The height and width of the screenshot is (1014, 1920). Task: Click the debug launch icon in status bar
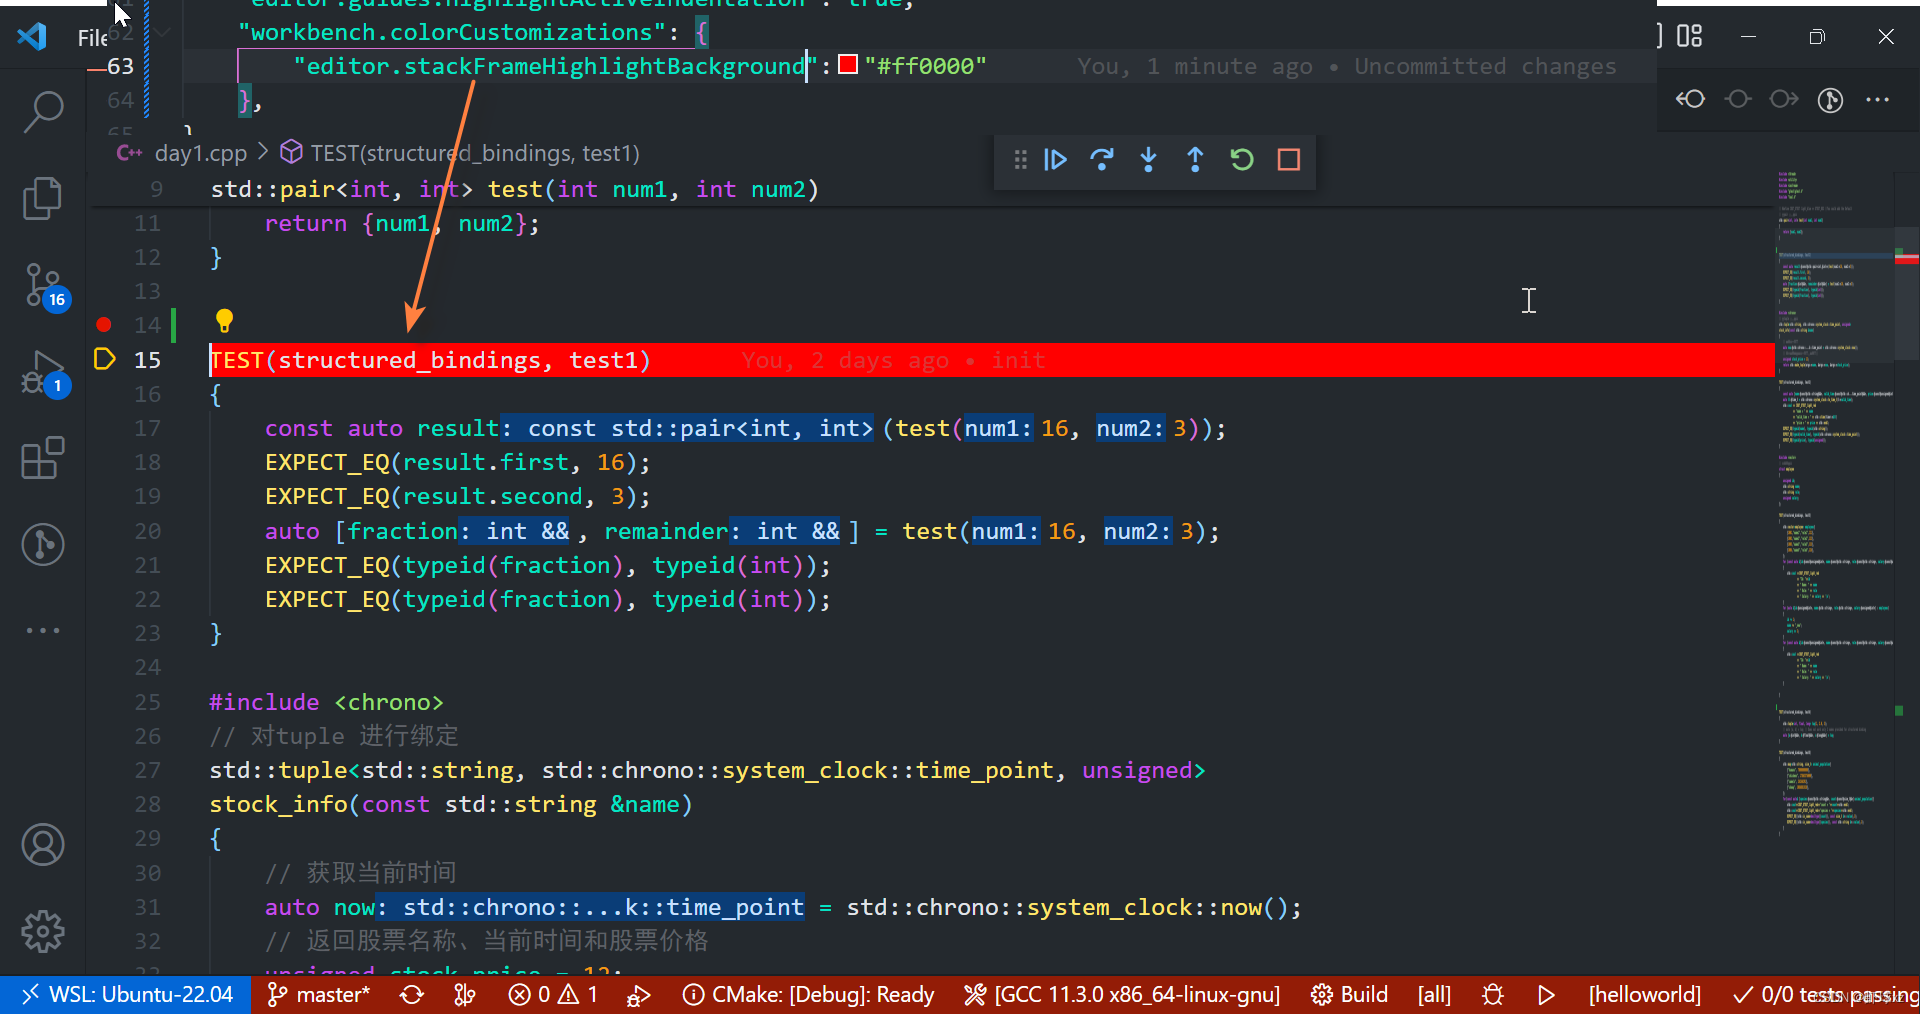[639, 995]
